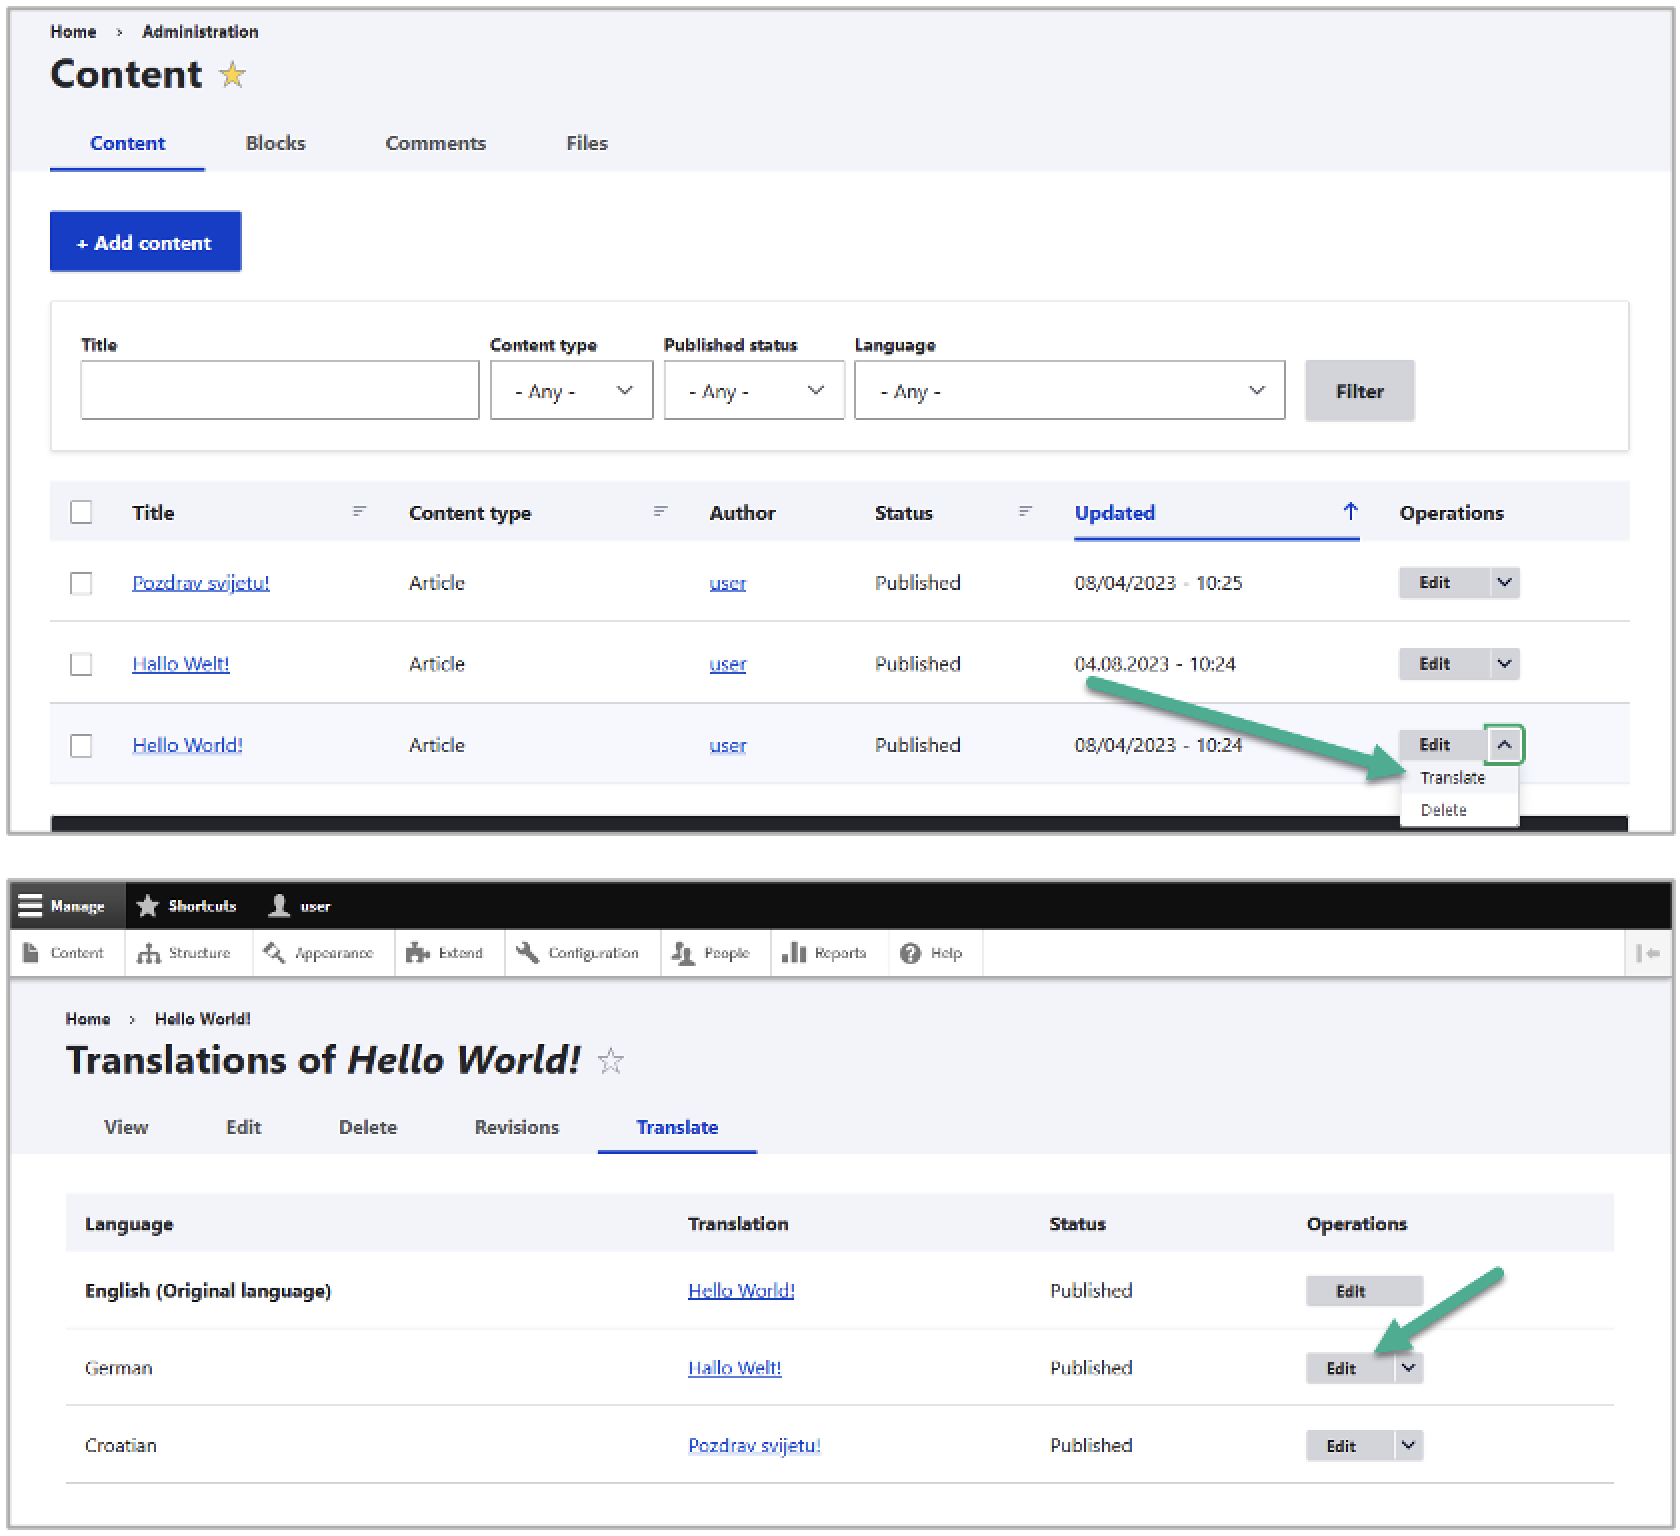Click Edit for Hallo Welt! content row

pyautogui.click(x=1444, y=663)
